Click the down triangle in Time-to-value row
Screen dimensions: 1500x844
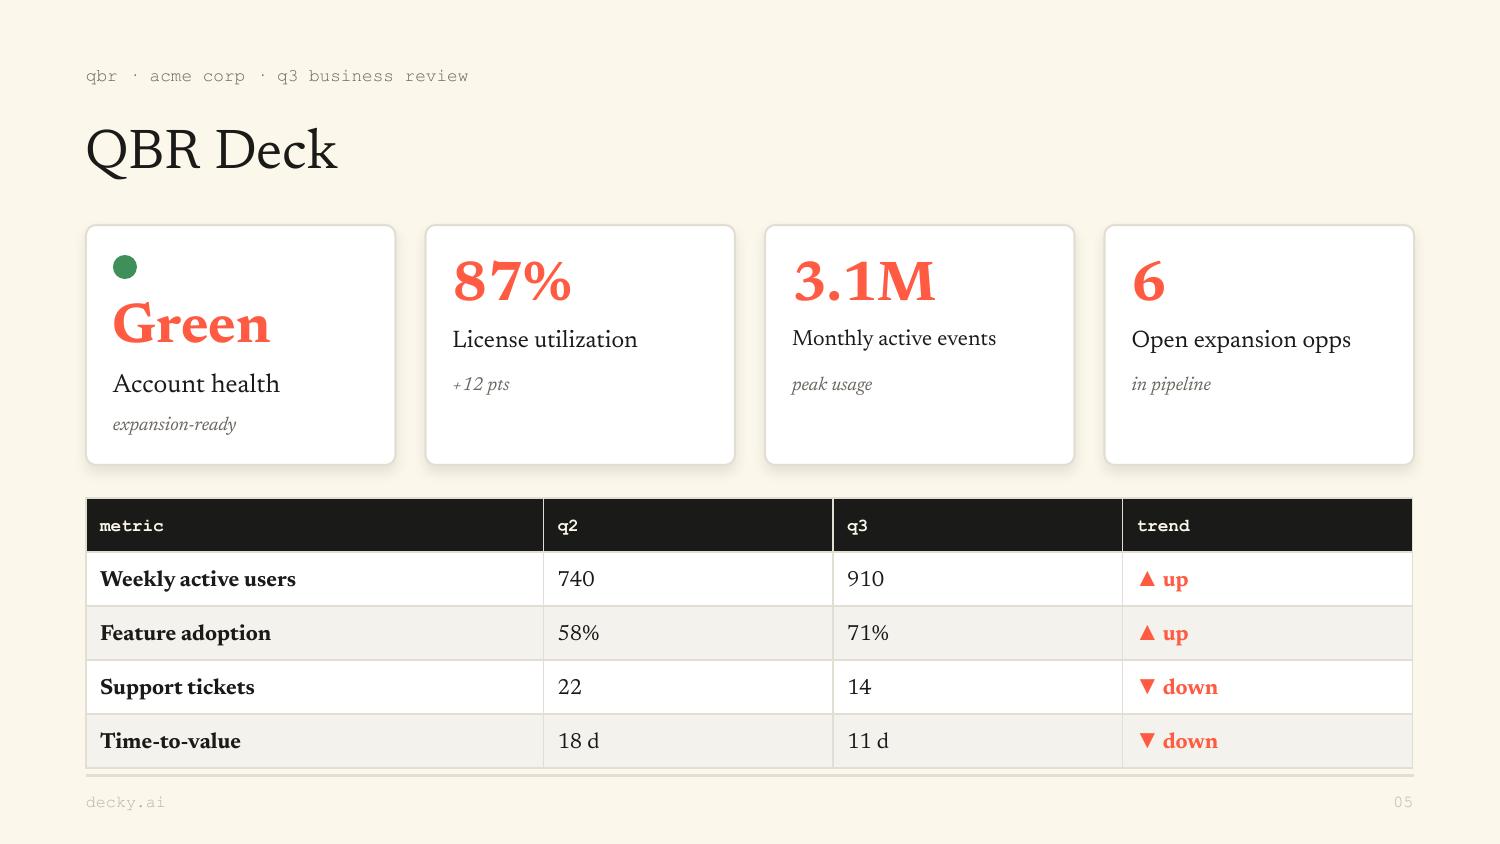click(1147, 741)
